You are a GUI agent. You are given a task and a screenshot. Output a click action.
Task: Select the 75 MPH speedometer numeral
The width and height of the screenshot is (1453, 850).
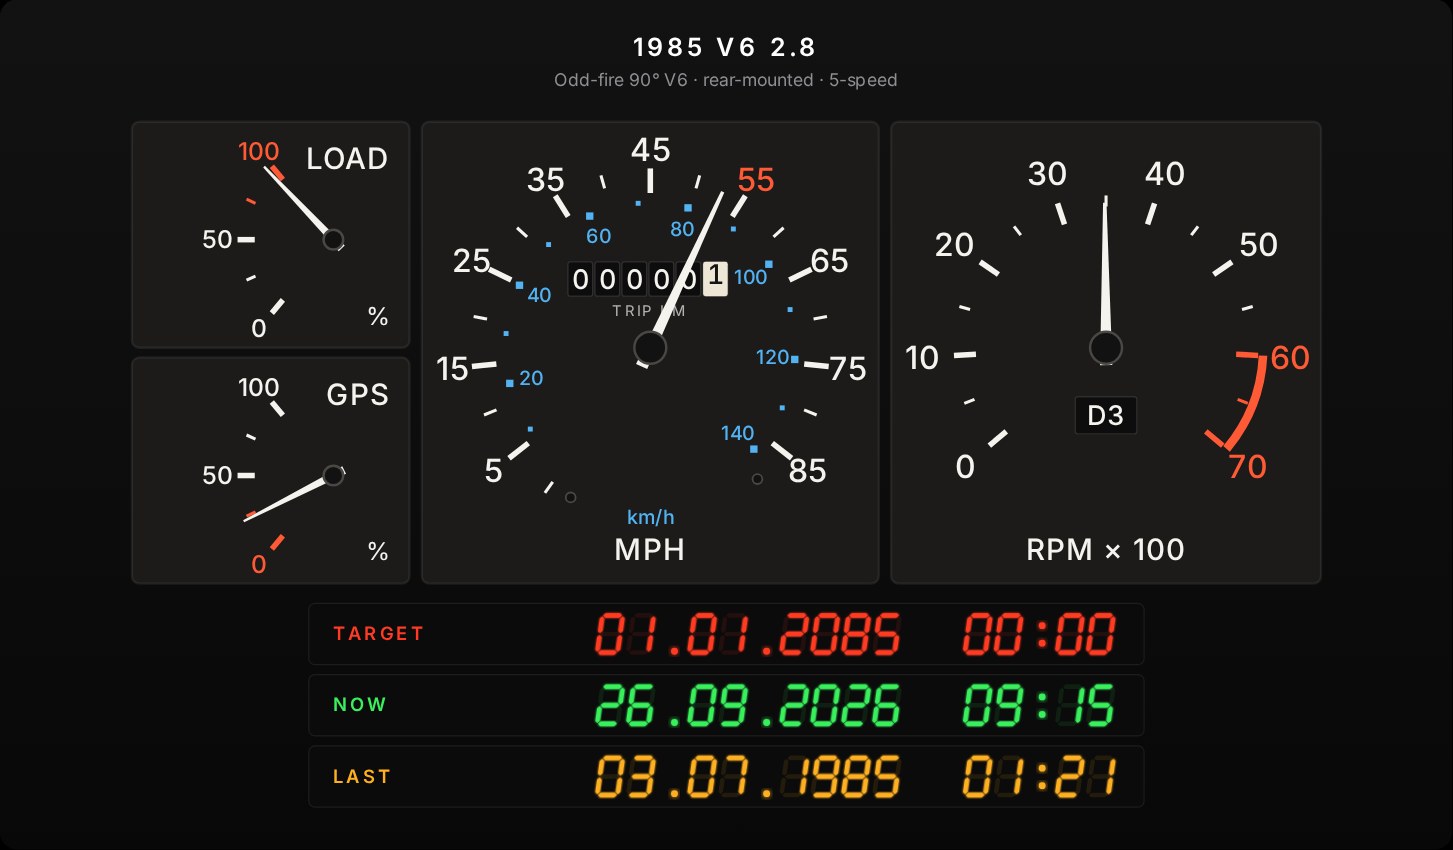pyautogui.click(x=848, y=369)
